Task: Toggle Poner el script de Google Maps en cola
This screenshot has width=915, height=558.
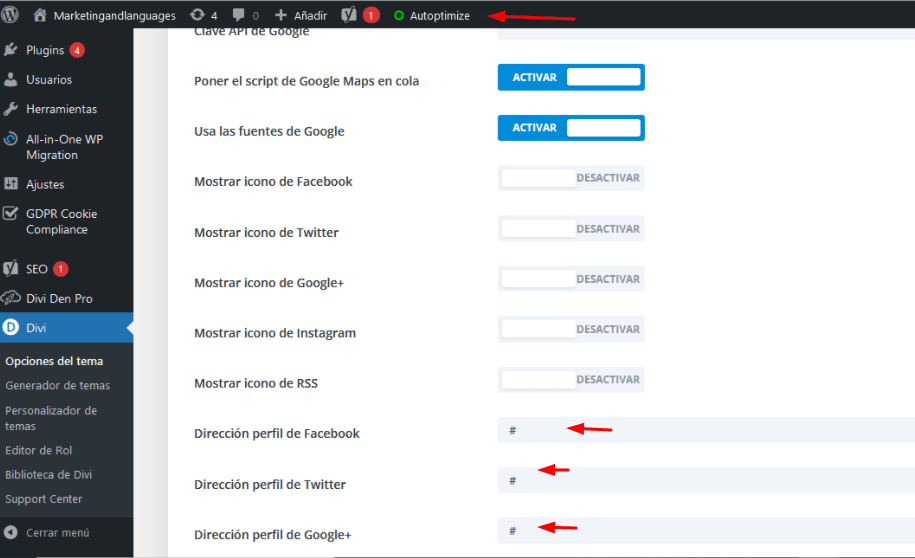Action: click(571, 77)
